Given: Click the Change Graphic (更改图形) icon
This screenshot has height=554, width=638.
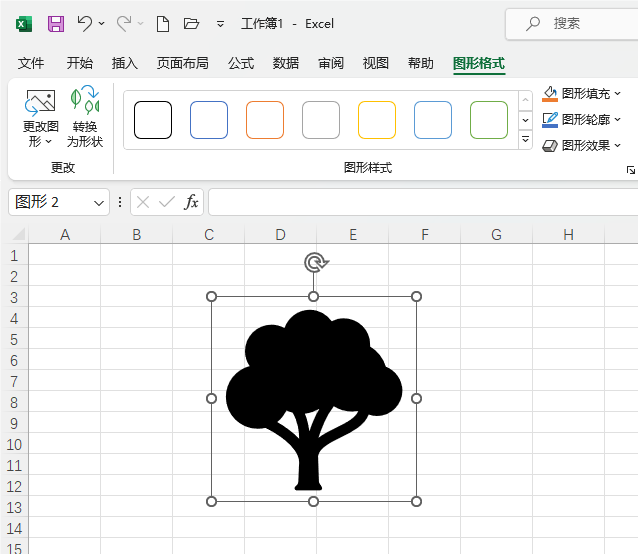Looking at the screenshot, I should point(40,103).
